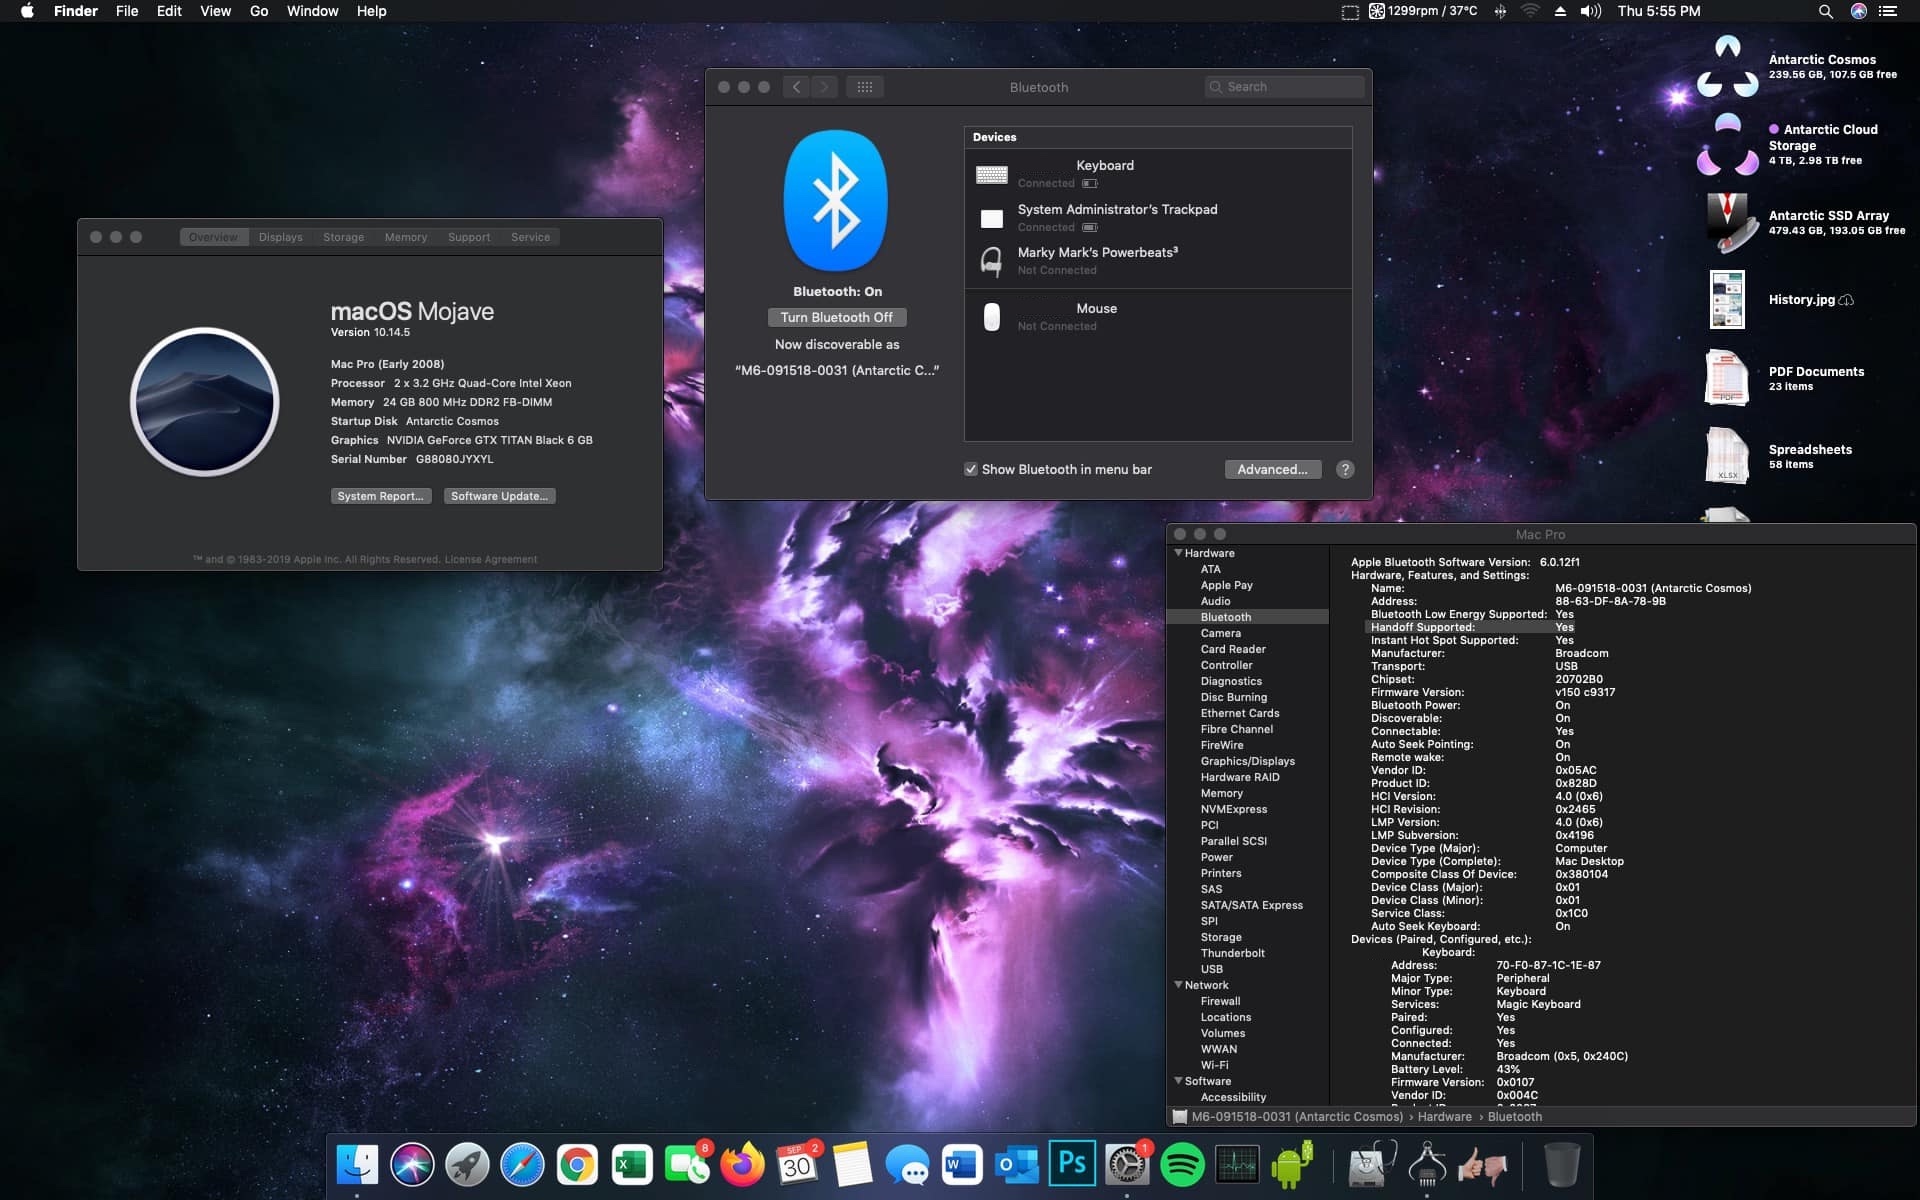The height and width of the screenshot is (1200, 1920).
Task: Open Photoshop from the Dock
Action: tap(1074, 1164)
